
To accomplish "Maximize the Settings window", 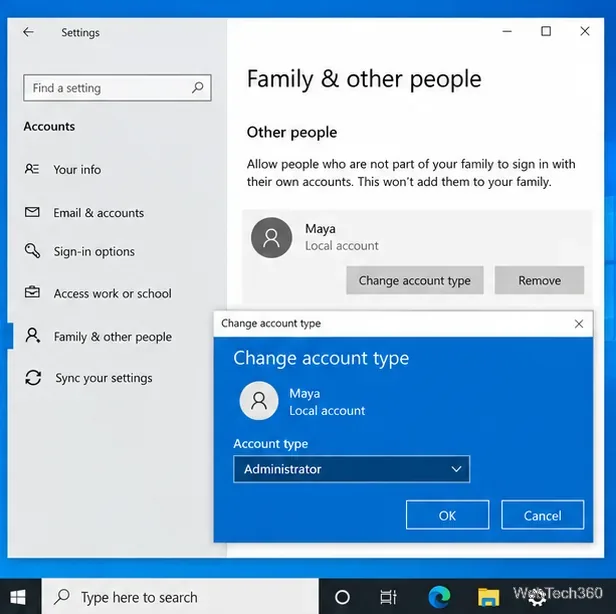I will coord(546,31).
